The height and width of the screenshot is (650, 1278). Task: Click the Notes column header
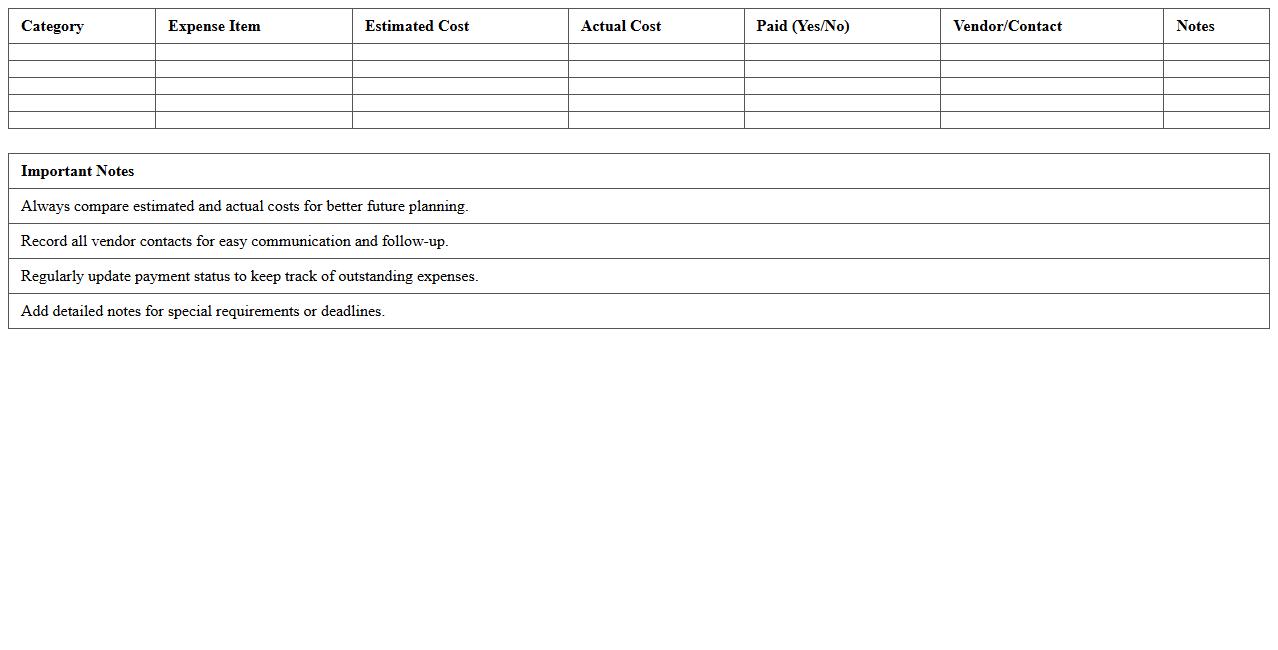click(x=1195, y=26)
